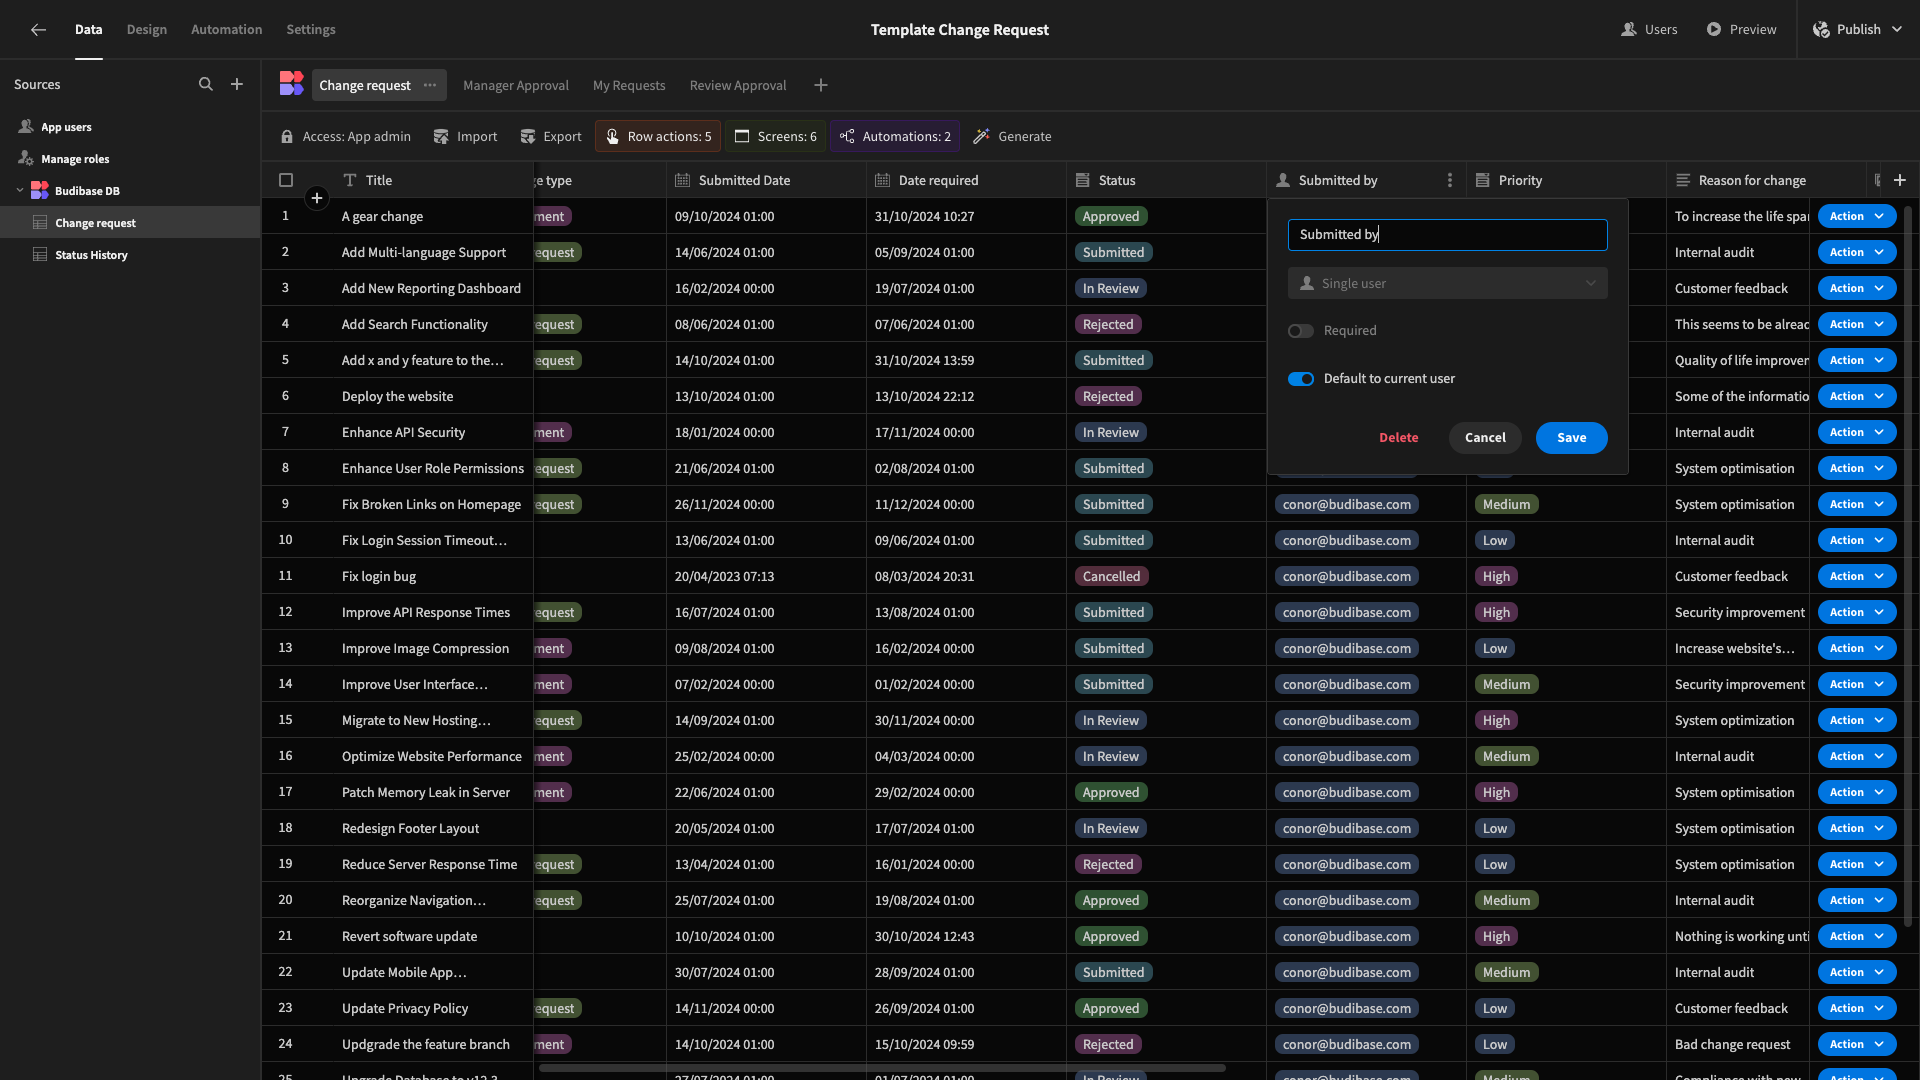Click the Generate magic wand icon
Viewport: 1920px width, 1080px height.
point(982,137)
